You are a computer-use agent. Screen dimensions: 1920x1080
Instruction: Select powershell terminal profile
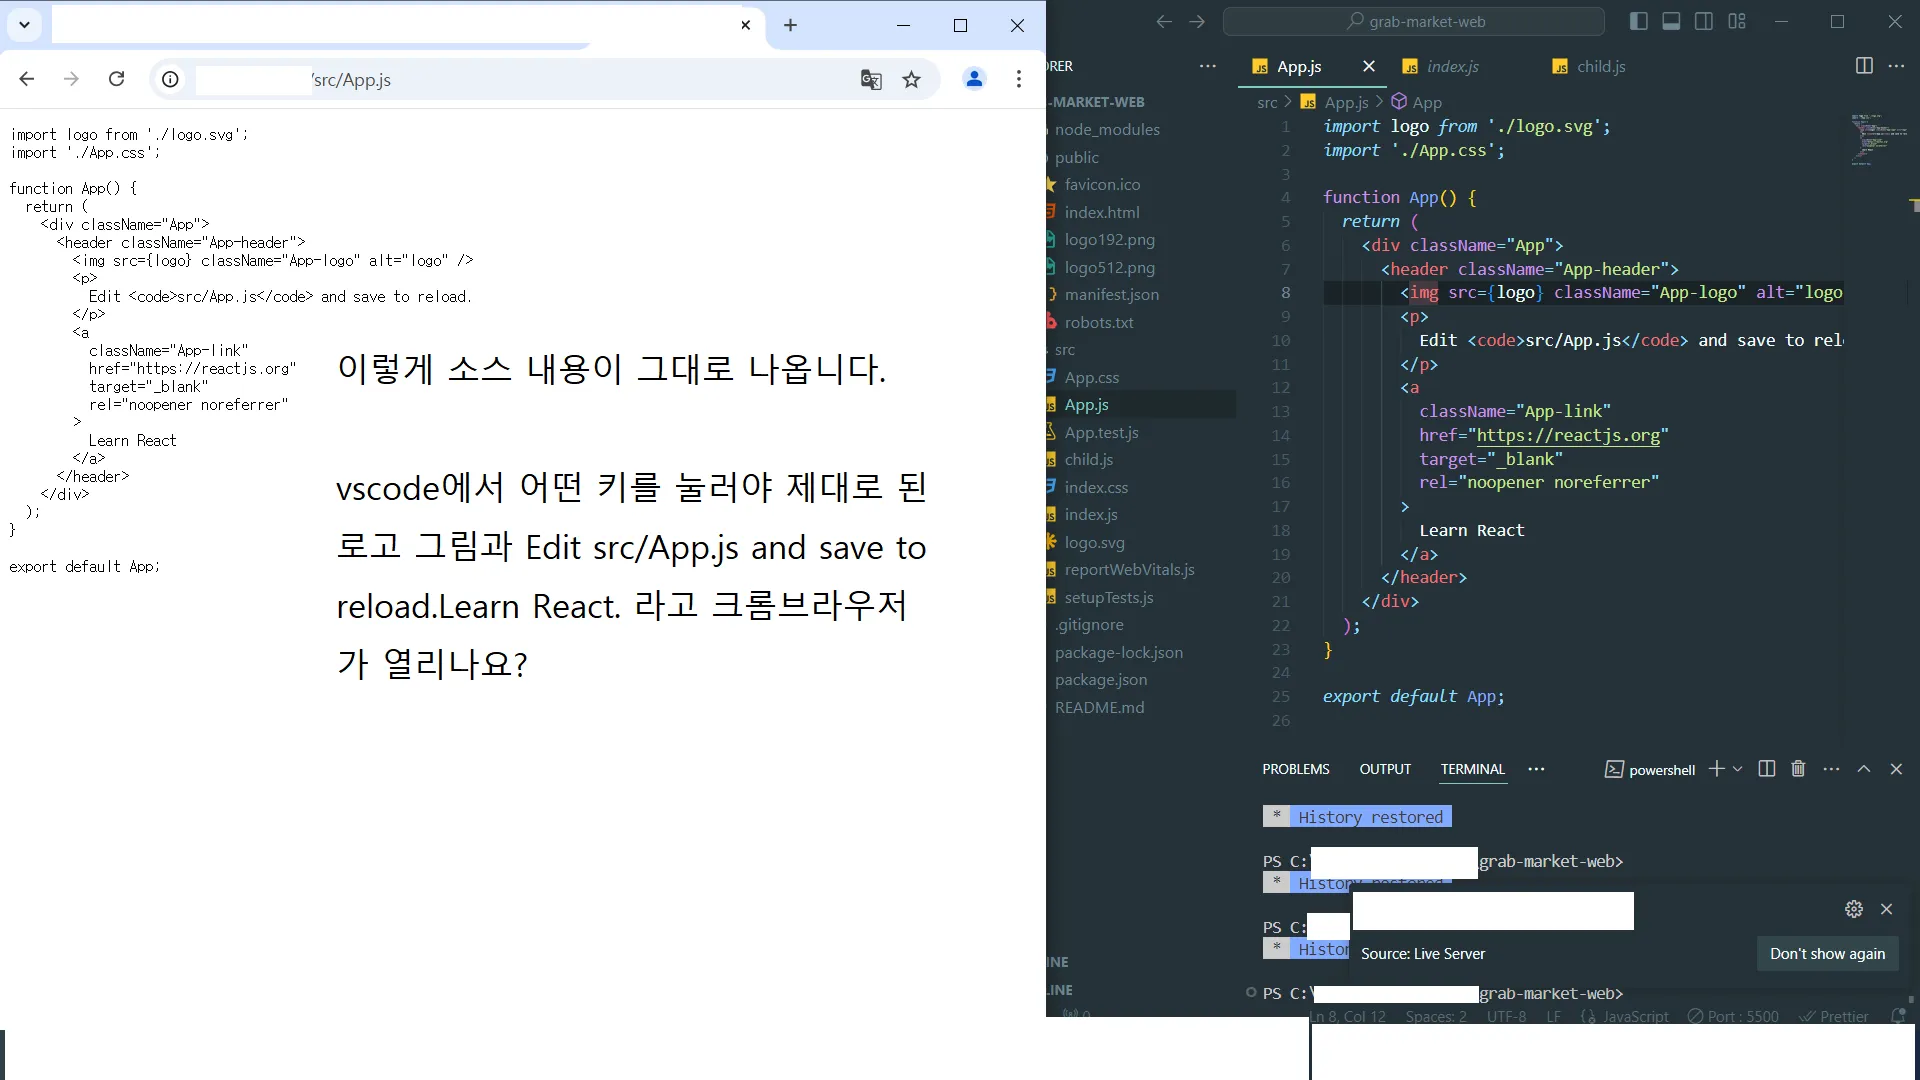(x=1650, y=769)
